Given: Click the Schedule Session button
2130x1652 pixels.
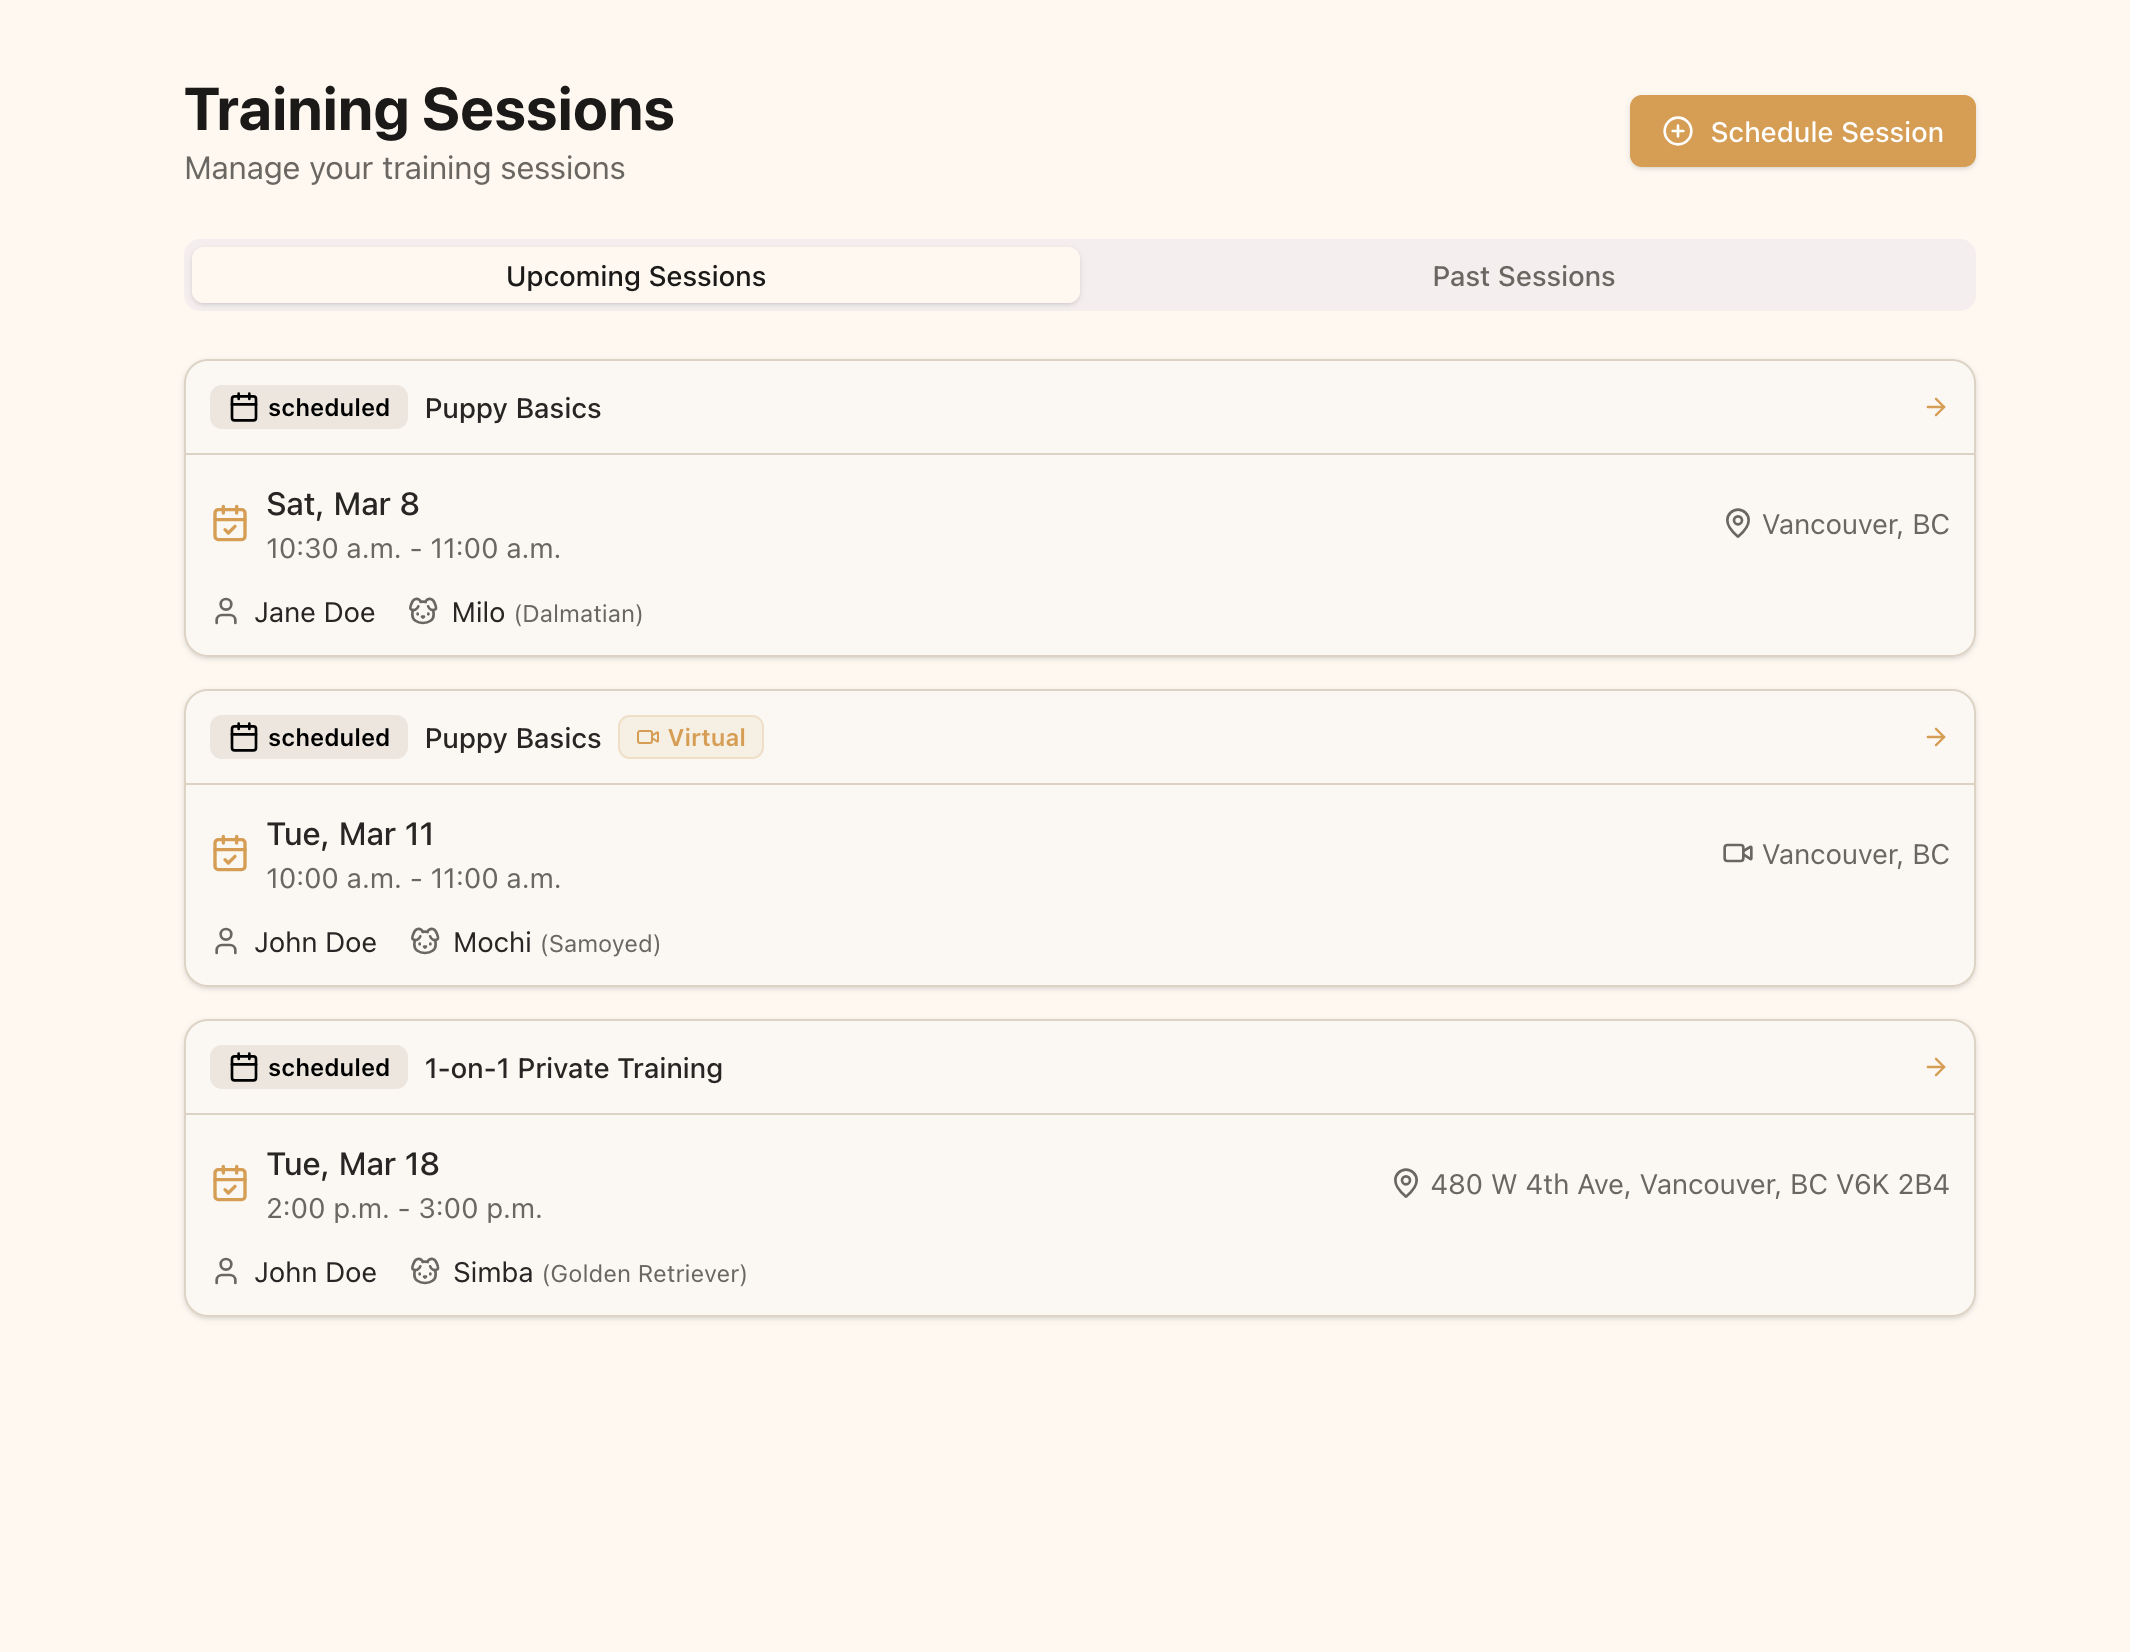Looking at the screenshot, I should pyautogui.click(x=1801, y=131).
